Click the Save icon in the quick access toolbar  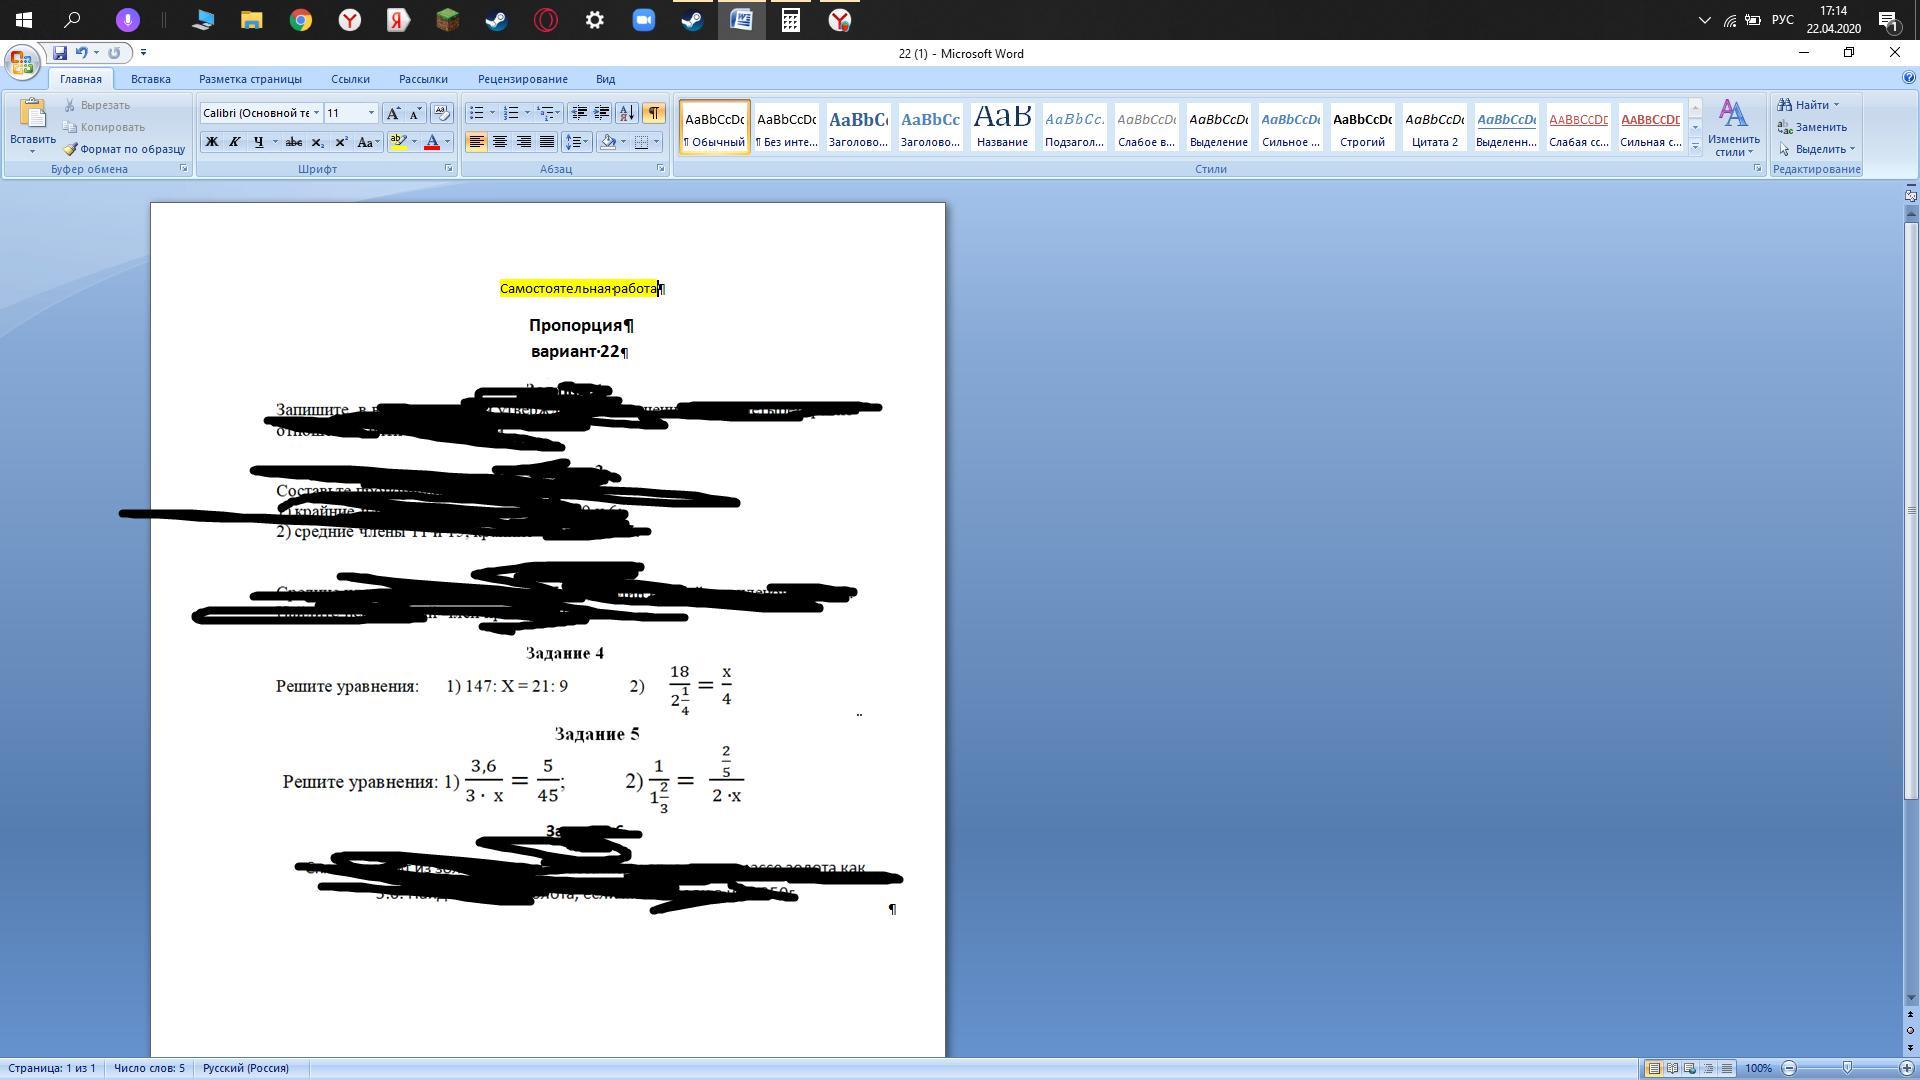[x=60, y=53]
